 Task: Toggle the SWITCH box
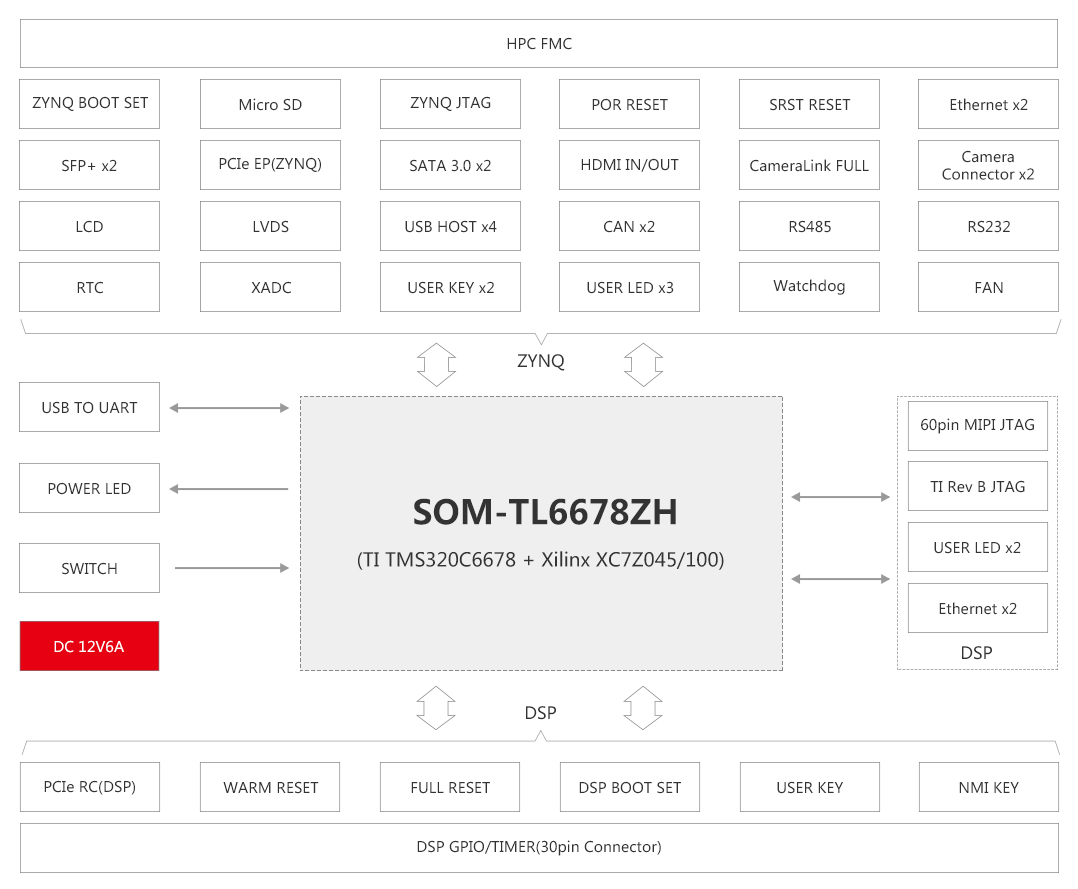(90, 568)
